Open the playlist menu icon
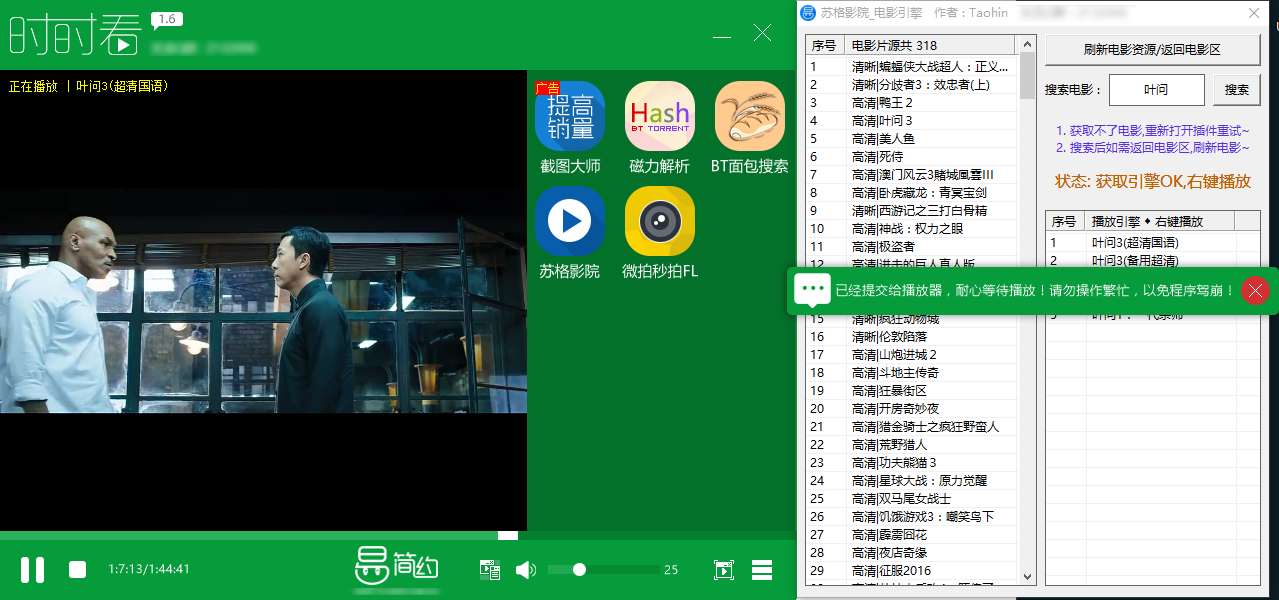 (762, 570)
